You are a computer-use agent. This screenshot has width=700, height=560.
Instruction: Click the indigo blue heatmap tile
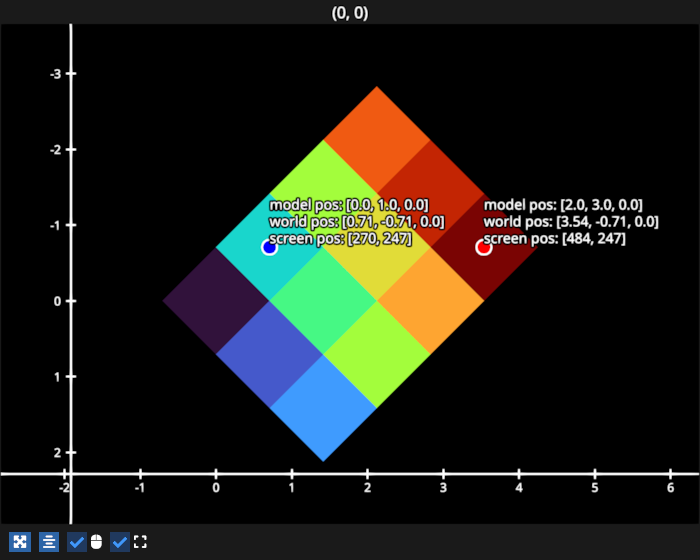pyautogui.click(x=269, y=354)
